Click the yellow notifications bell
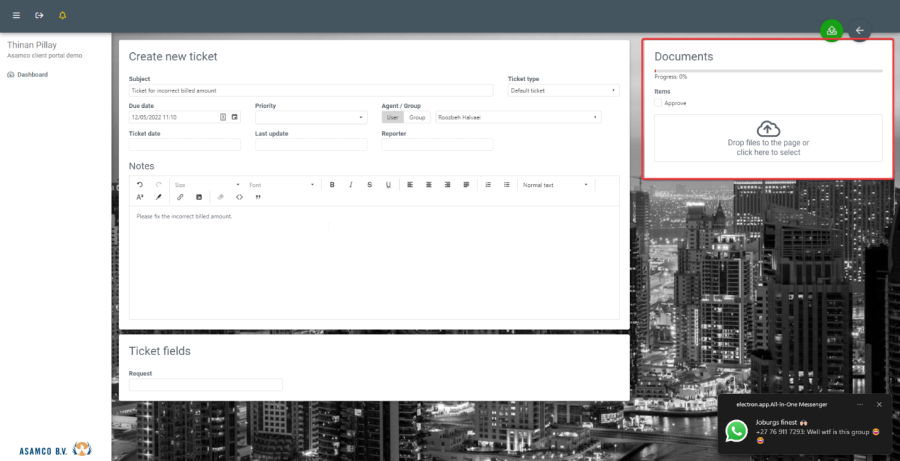This screenshot has height=461, width=900. tap(63, 16)
